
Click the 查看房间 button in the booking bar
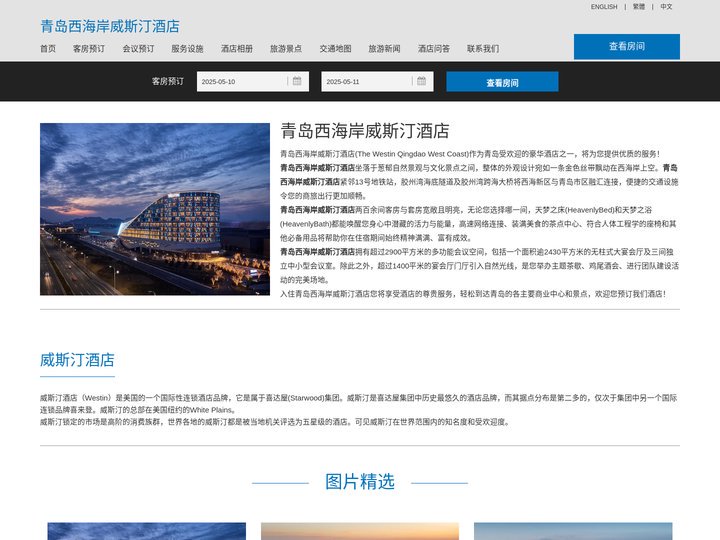[x=502, y=82]
